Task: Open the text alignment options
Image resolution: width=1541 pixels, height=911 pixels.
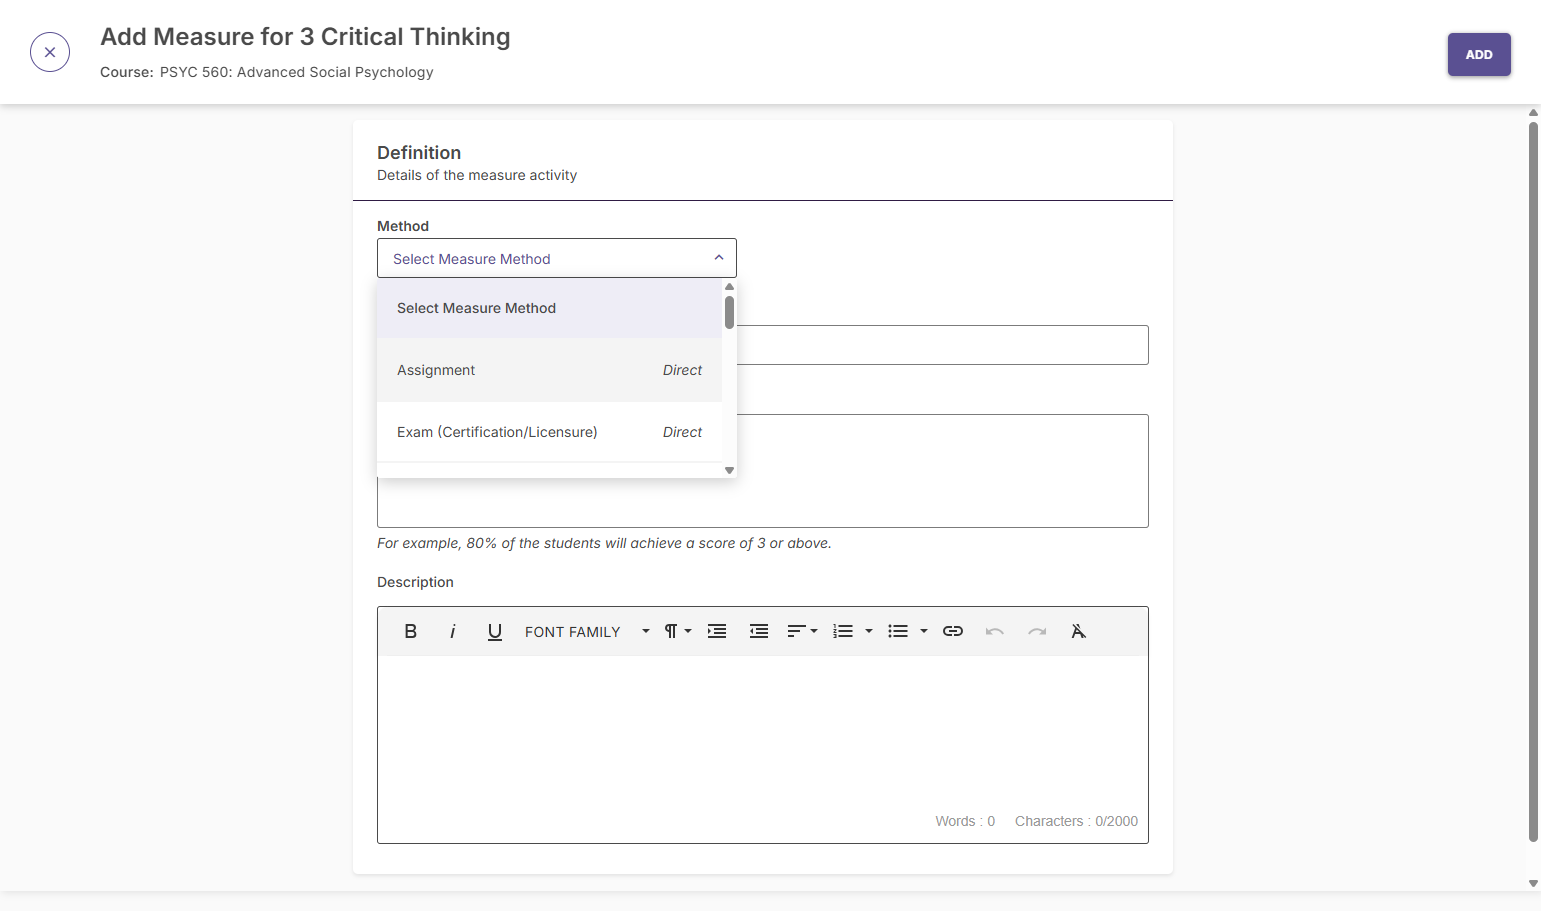Action: (802, 631)
